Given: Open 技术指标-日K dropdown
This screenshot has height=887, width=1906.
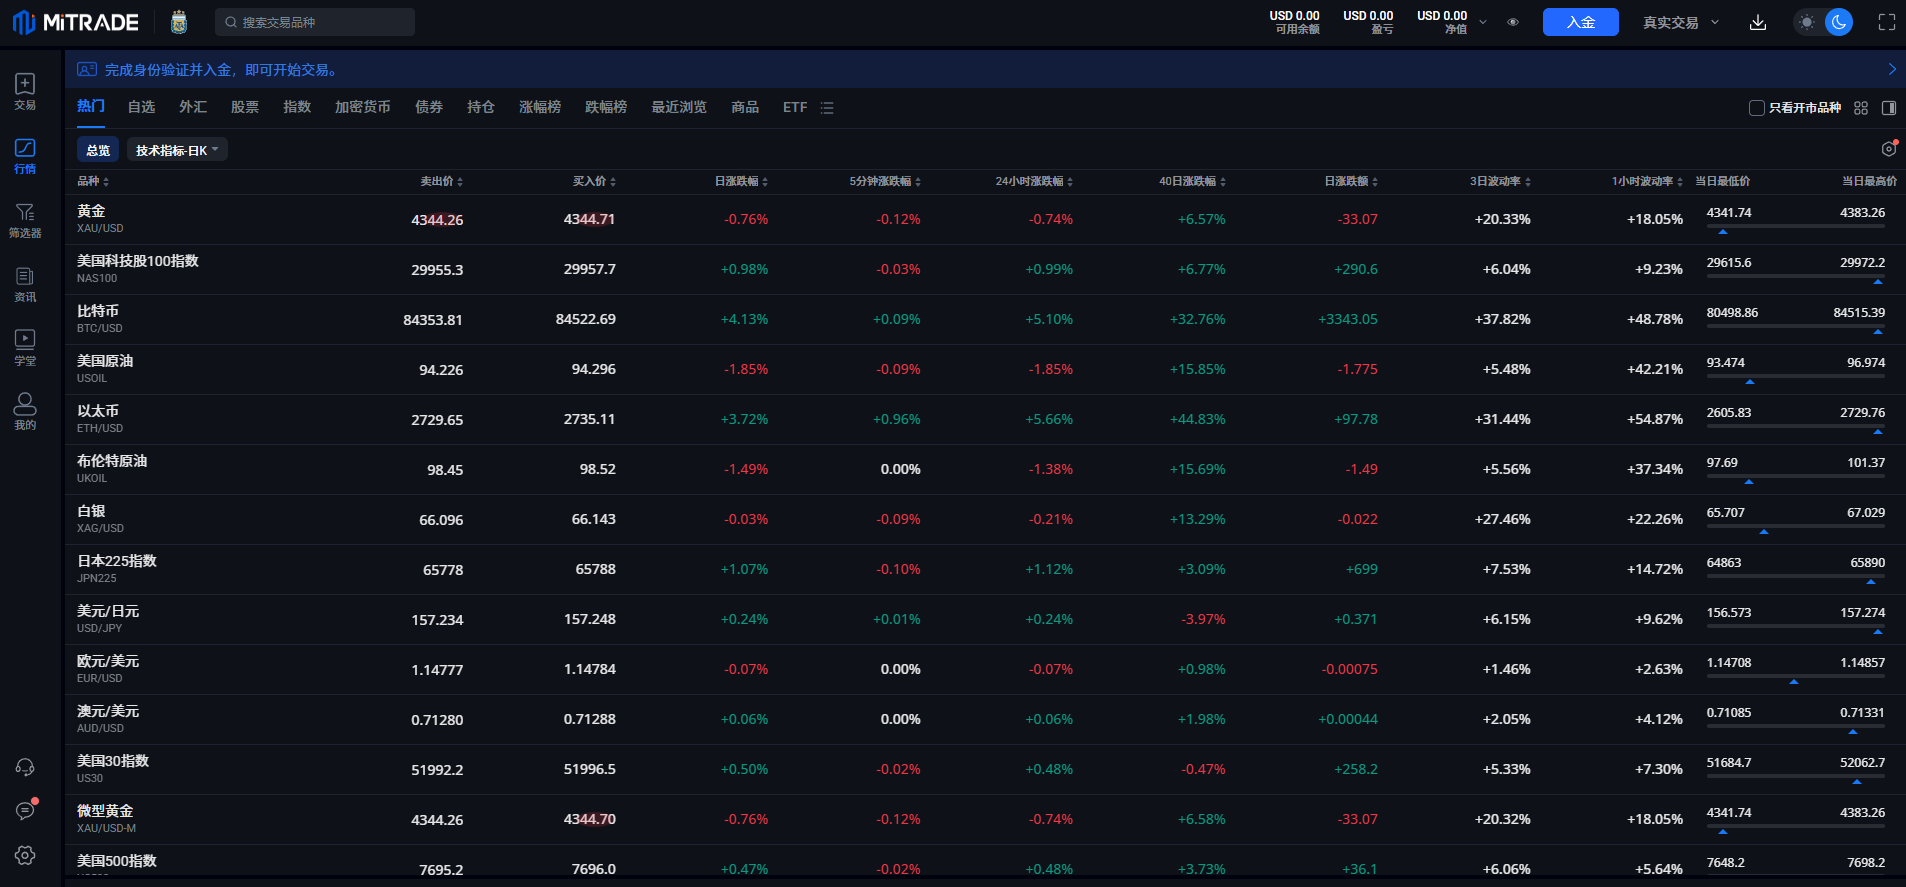Looking at the screenshot, I should tap(177, 150).
